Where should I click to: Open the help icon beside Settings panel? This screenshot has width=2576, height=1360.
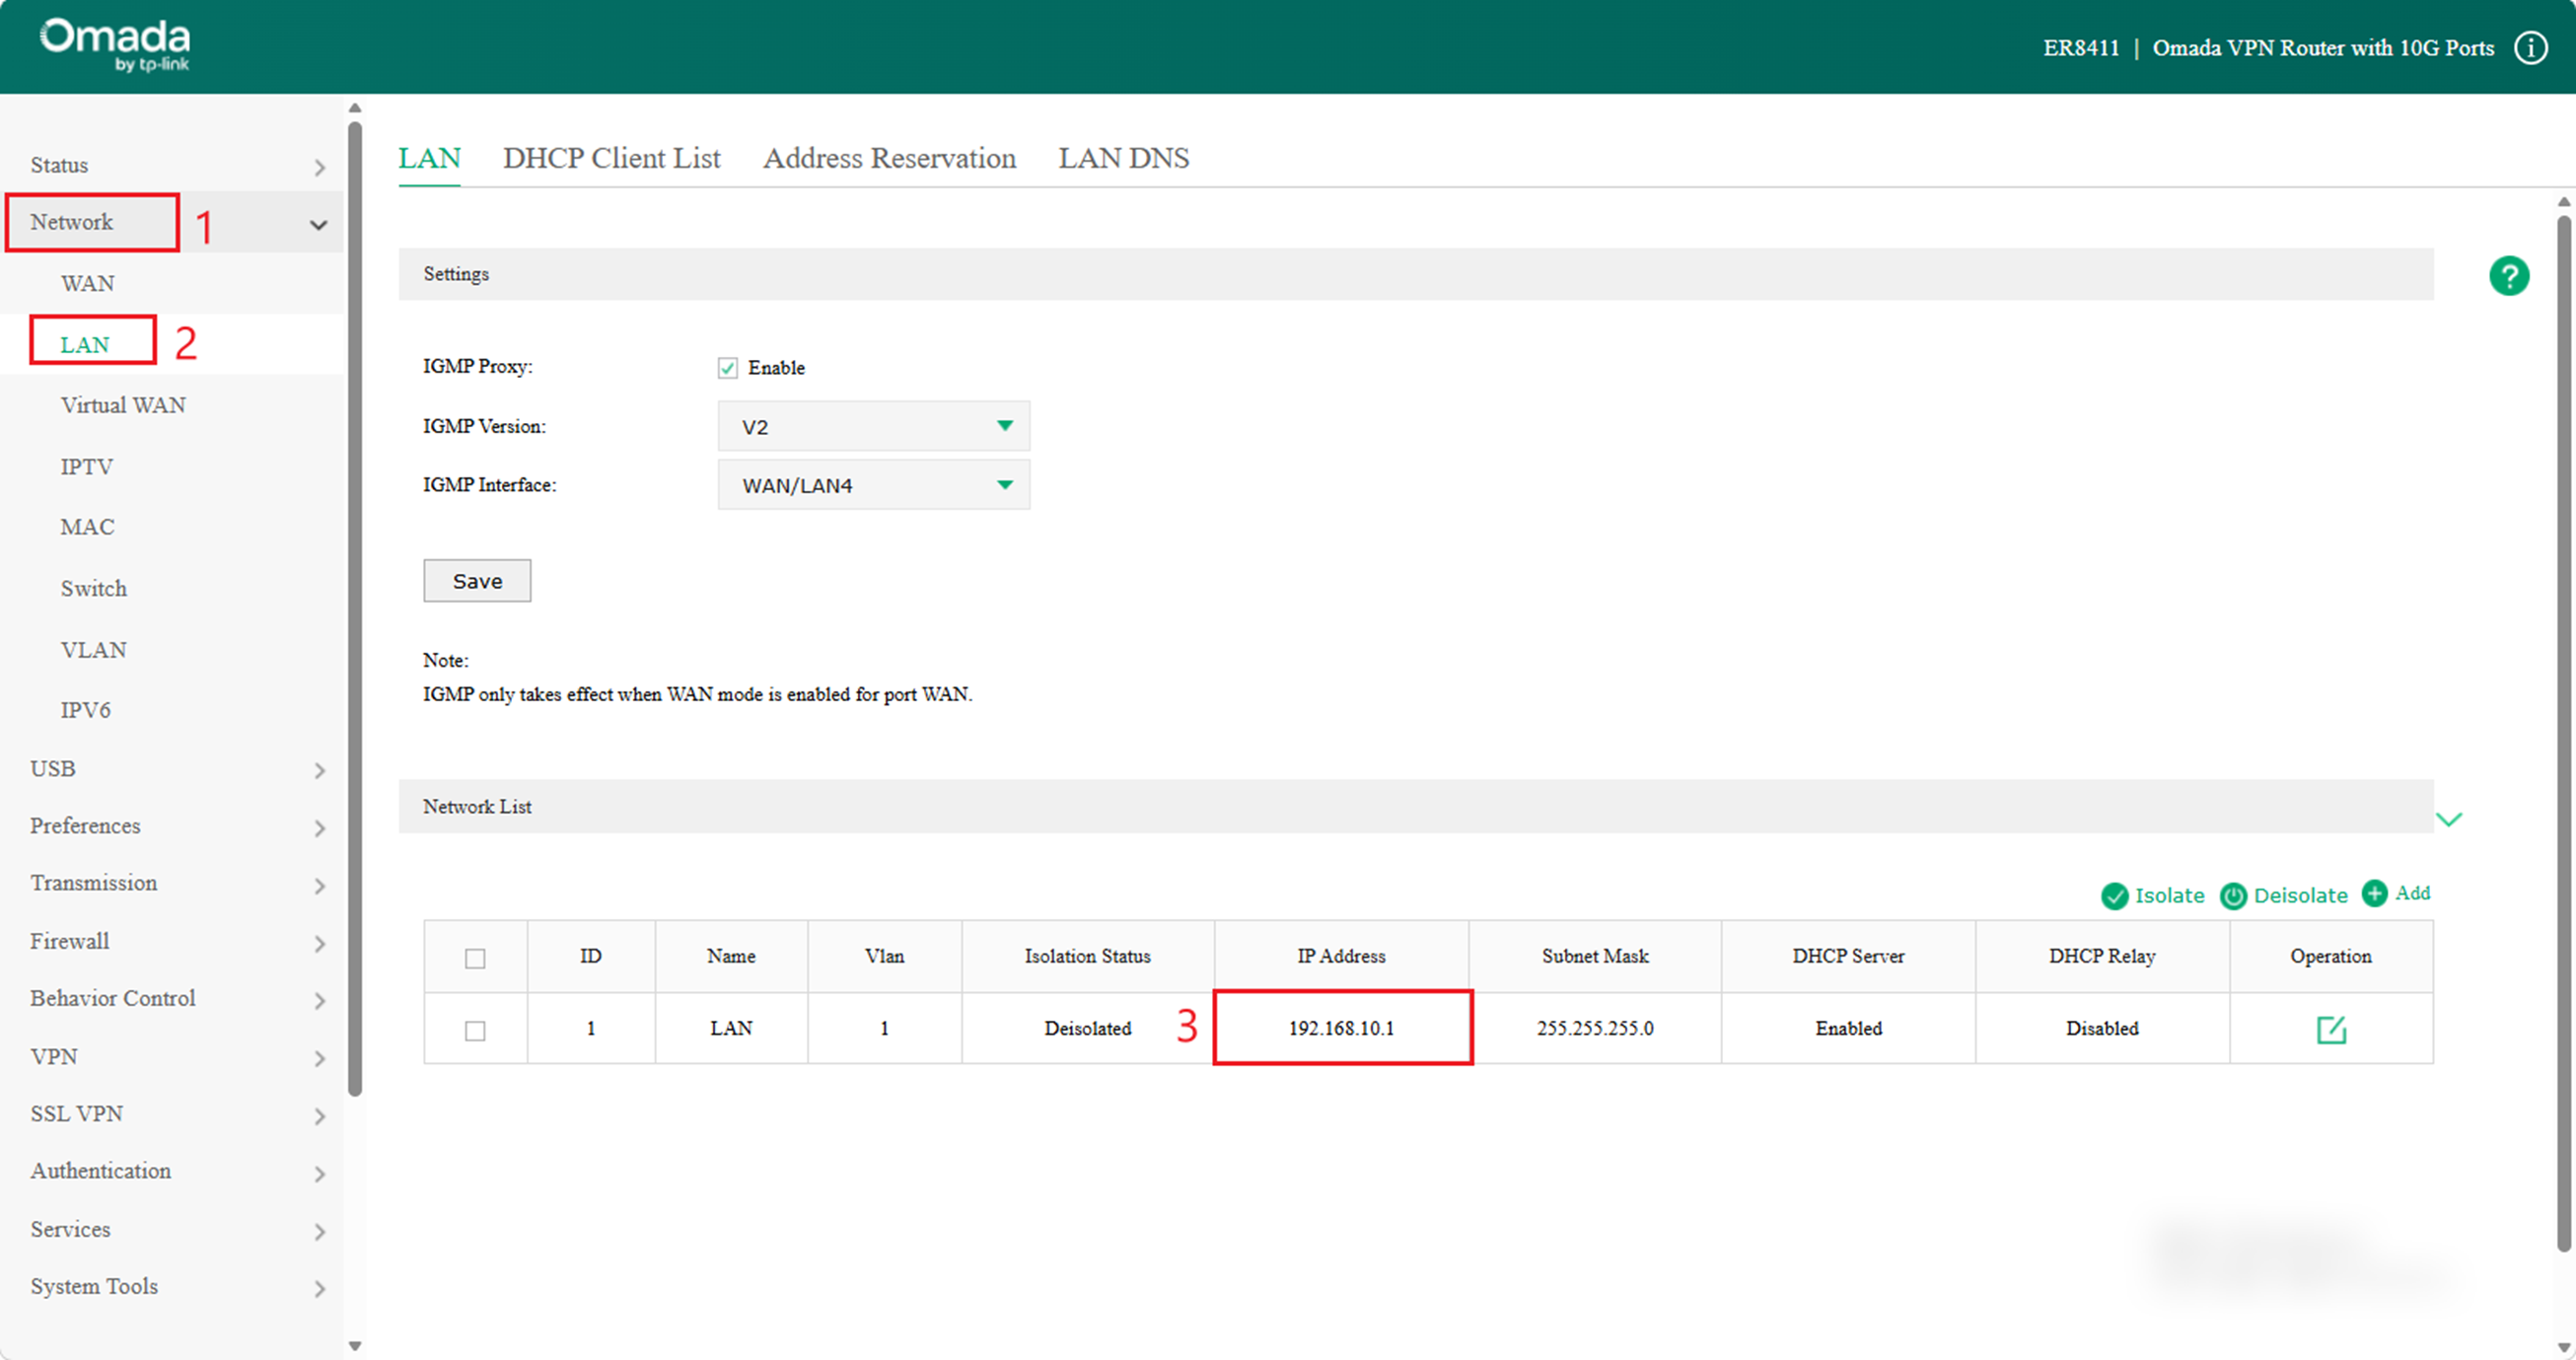click(2509, 275)
